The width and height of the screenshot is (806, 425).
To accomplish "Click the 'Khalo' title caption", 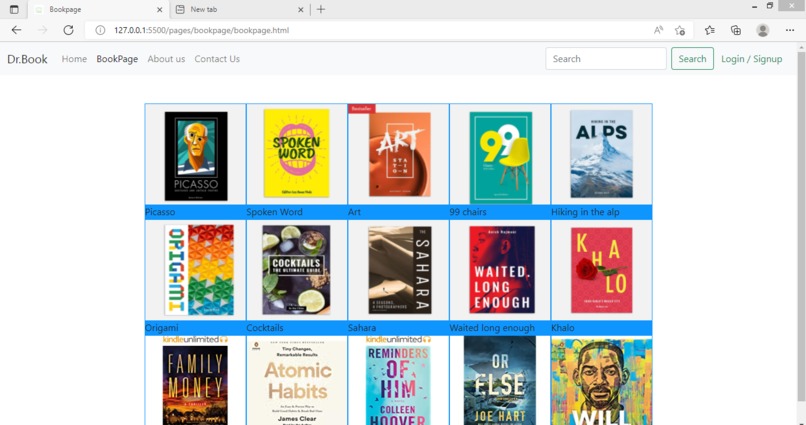I will [x=562, y=327].
